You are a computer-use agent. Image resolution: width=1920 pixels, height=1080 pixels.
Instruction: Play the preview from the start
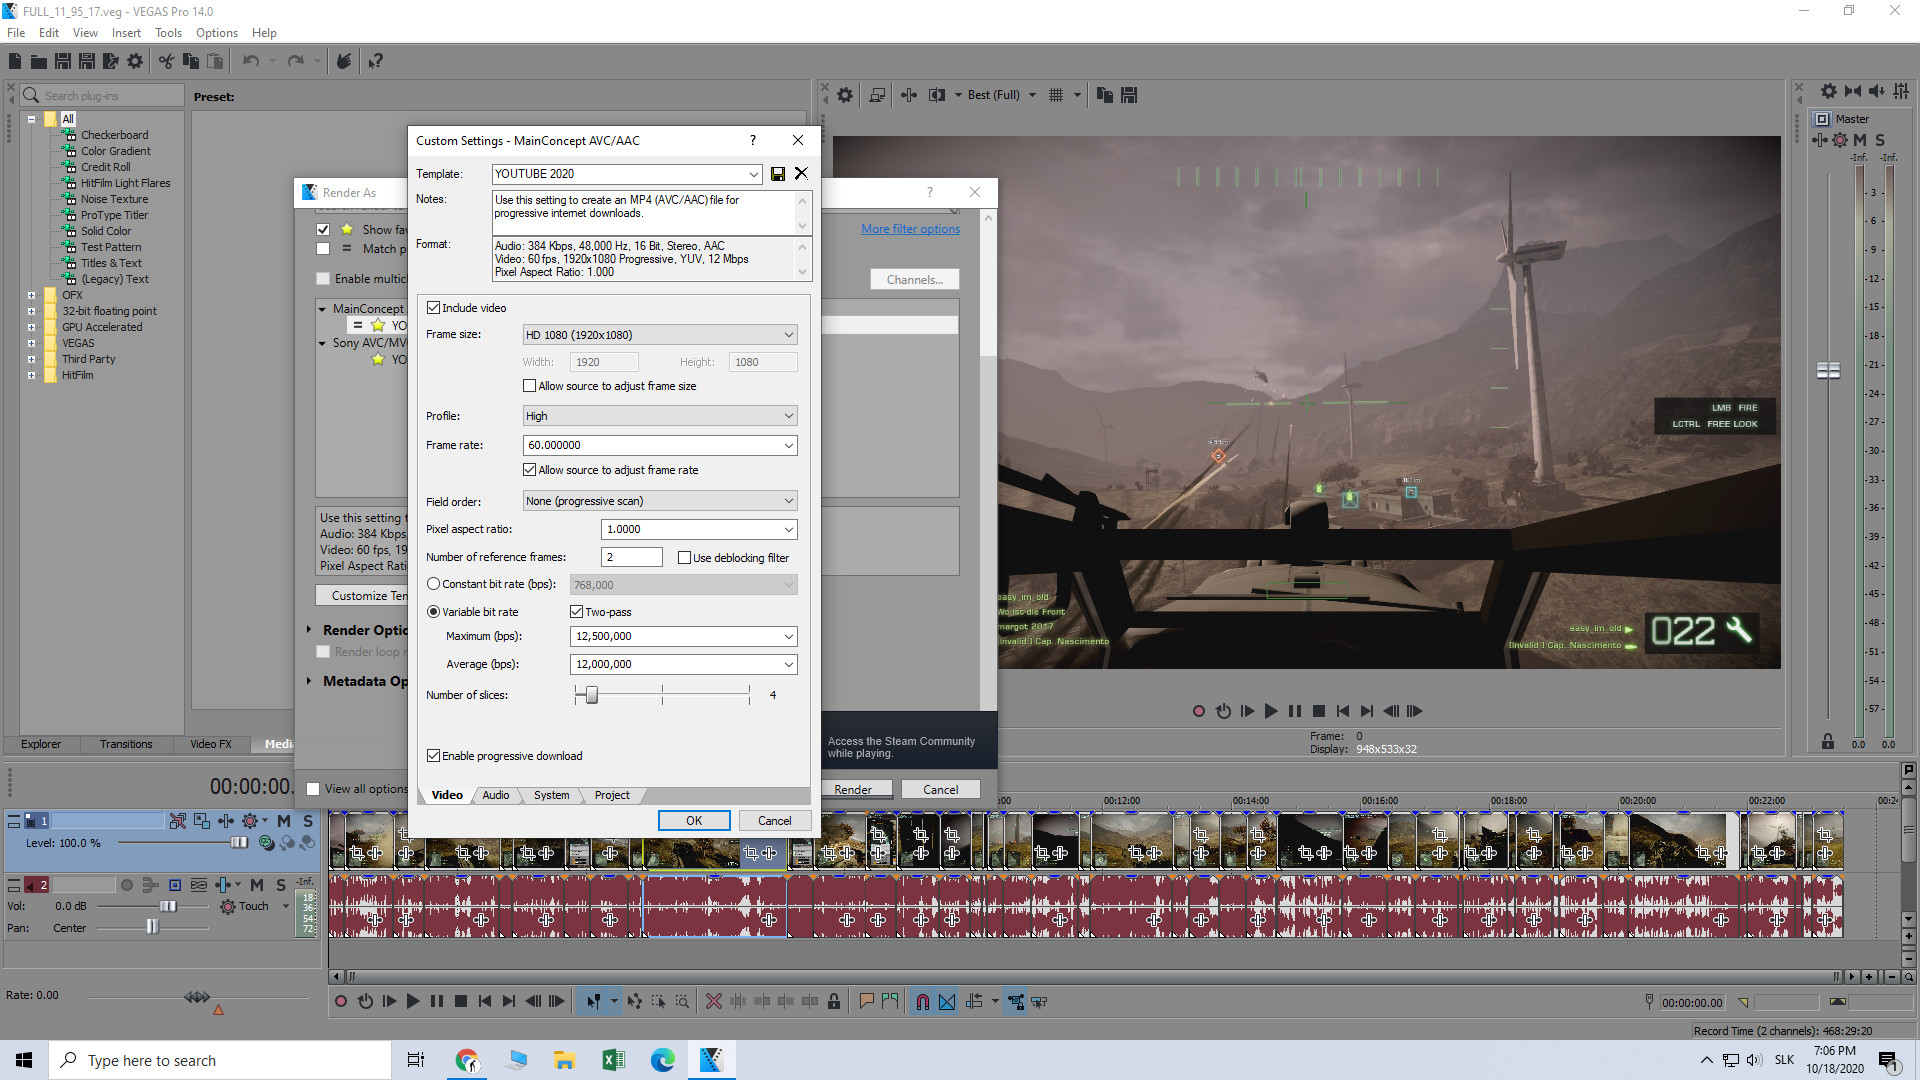(x=1247, y=711)
